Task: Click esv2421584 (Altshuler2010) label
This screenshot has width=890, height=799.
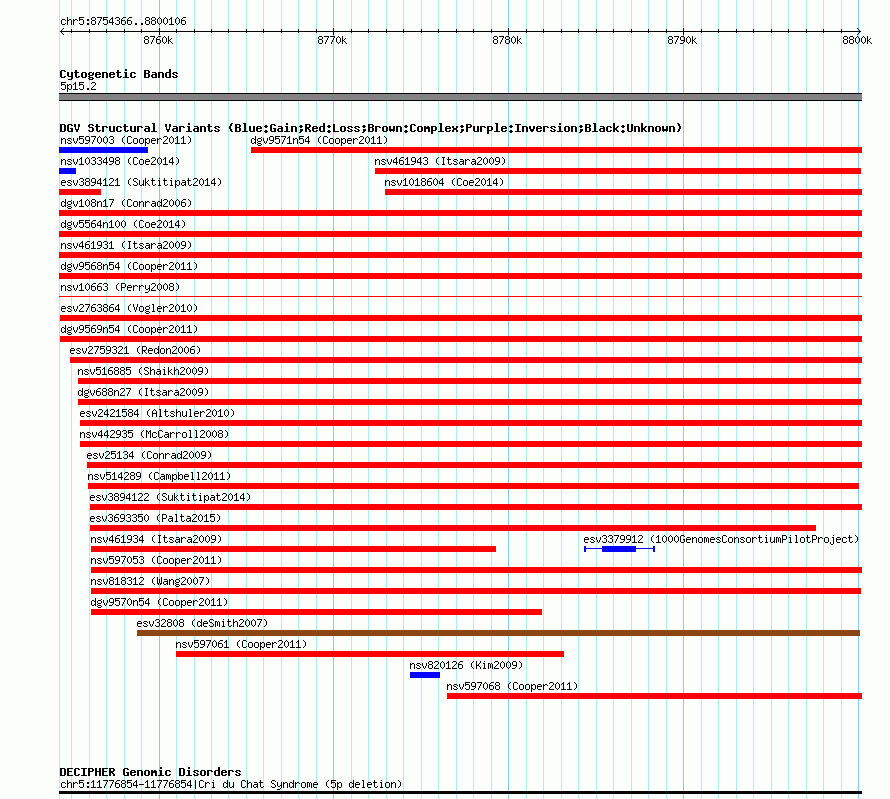Action: [157, 413]
